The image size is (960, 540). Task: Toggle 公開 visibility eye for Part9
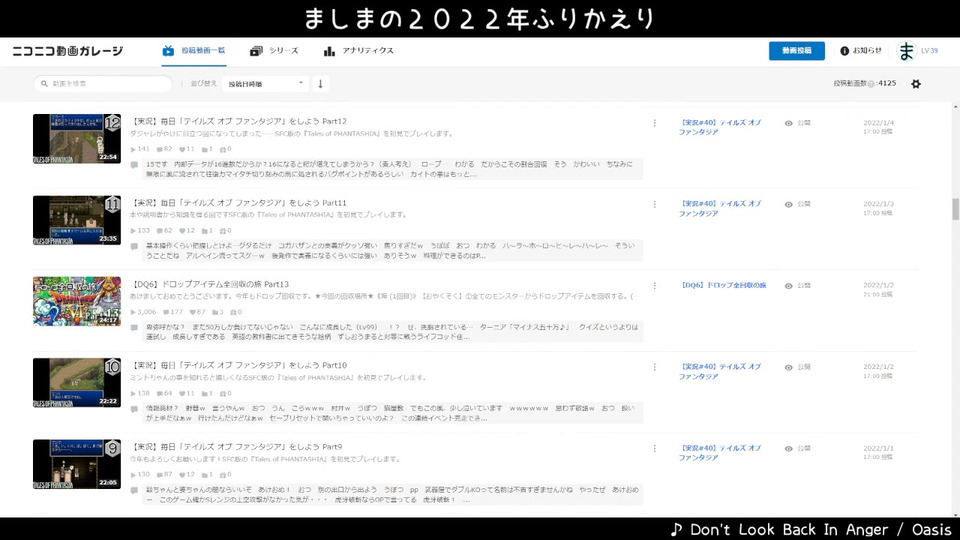click(789, 449)
